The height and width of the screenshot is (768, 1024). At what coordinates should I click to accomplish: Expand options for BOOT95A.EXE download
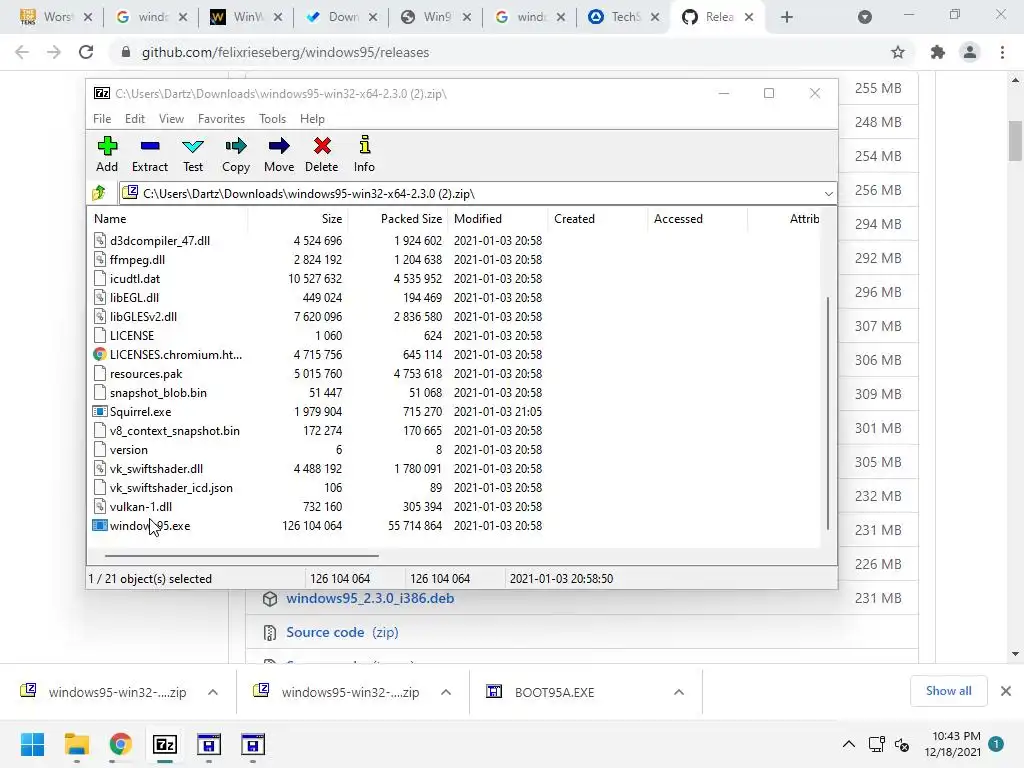(679, 692)
